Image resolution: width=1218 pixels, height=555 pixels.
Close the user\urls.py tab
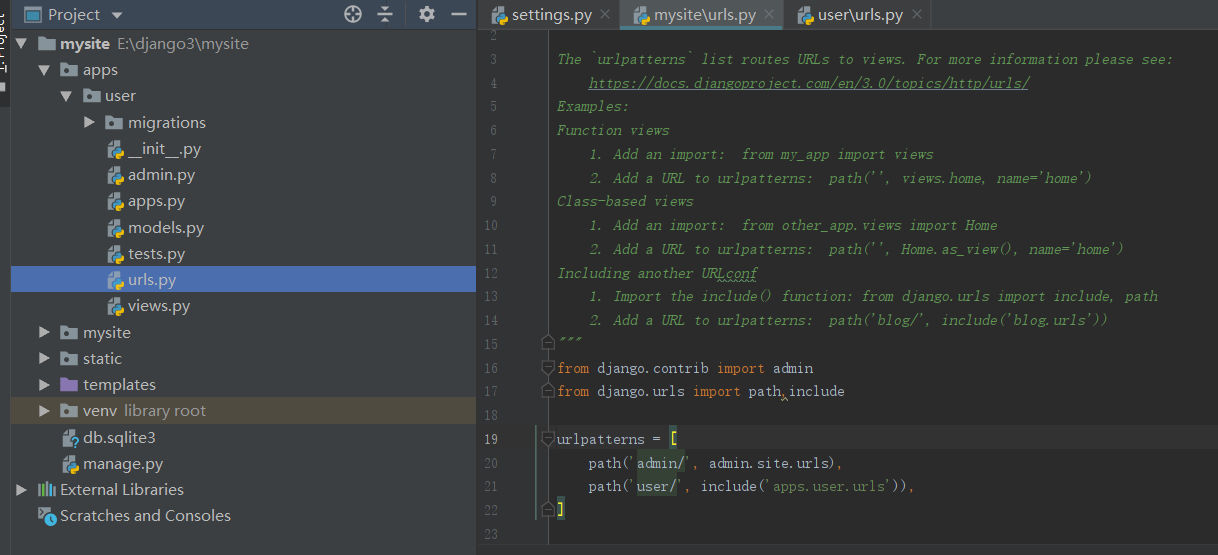click(x=916, y=15)
